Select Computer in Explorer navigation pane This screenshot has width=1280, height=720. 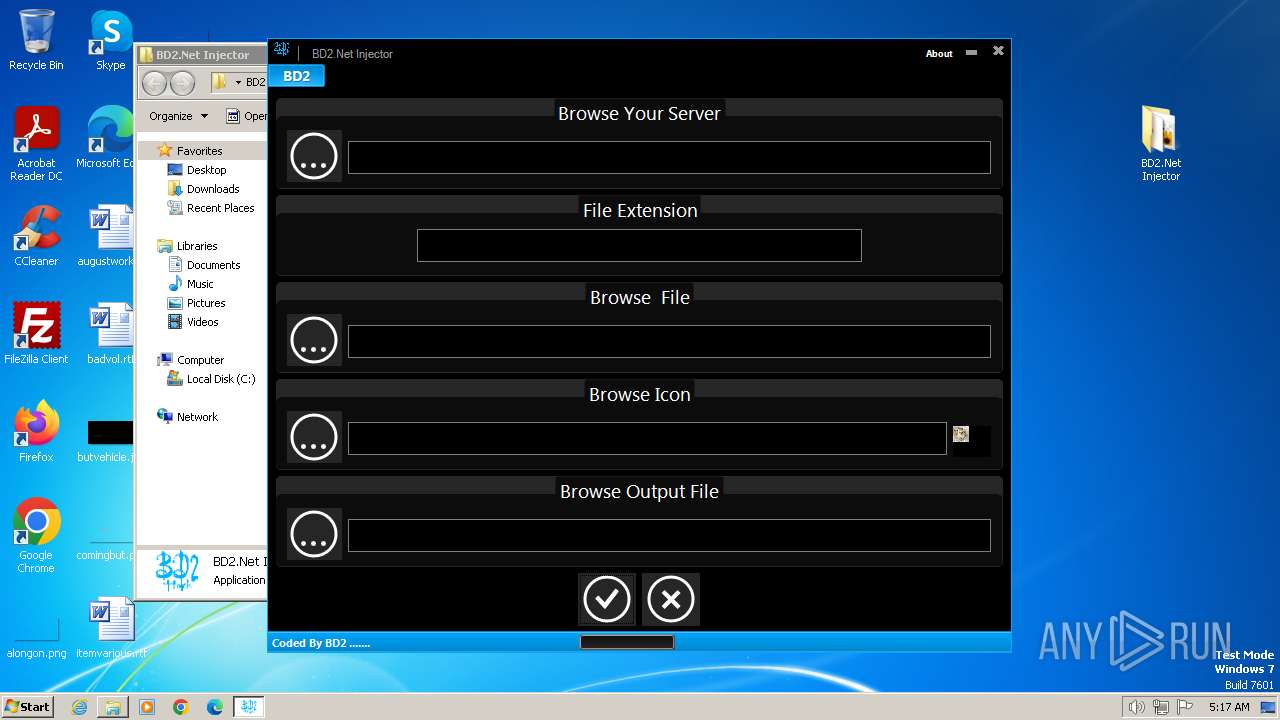point(200,360)
